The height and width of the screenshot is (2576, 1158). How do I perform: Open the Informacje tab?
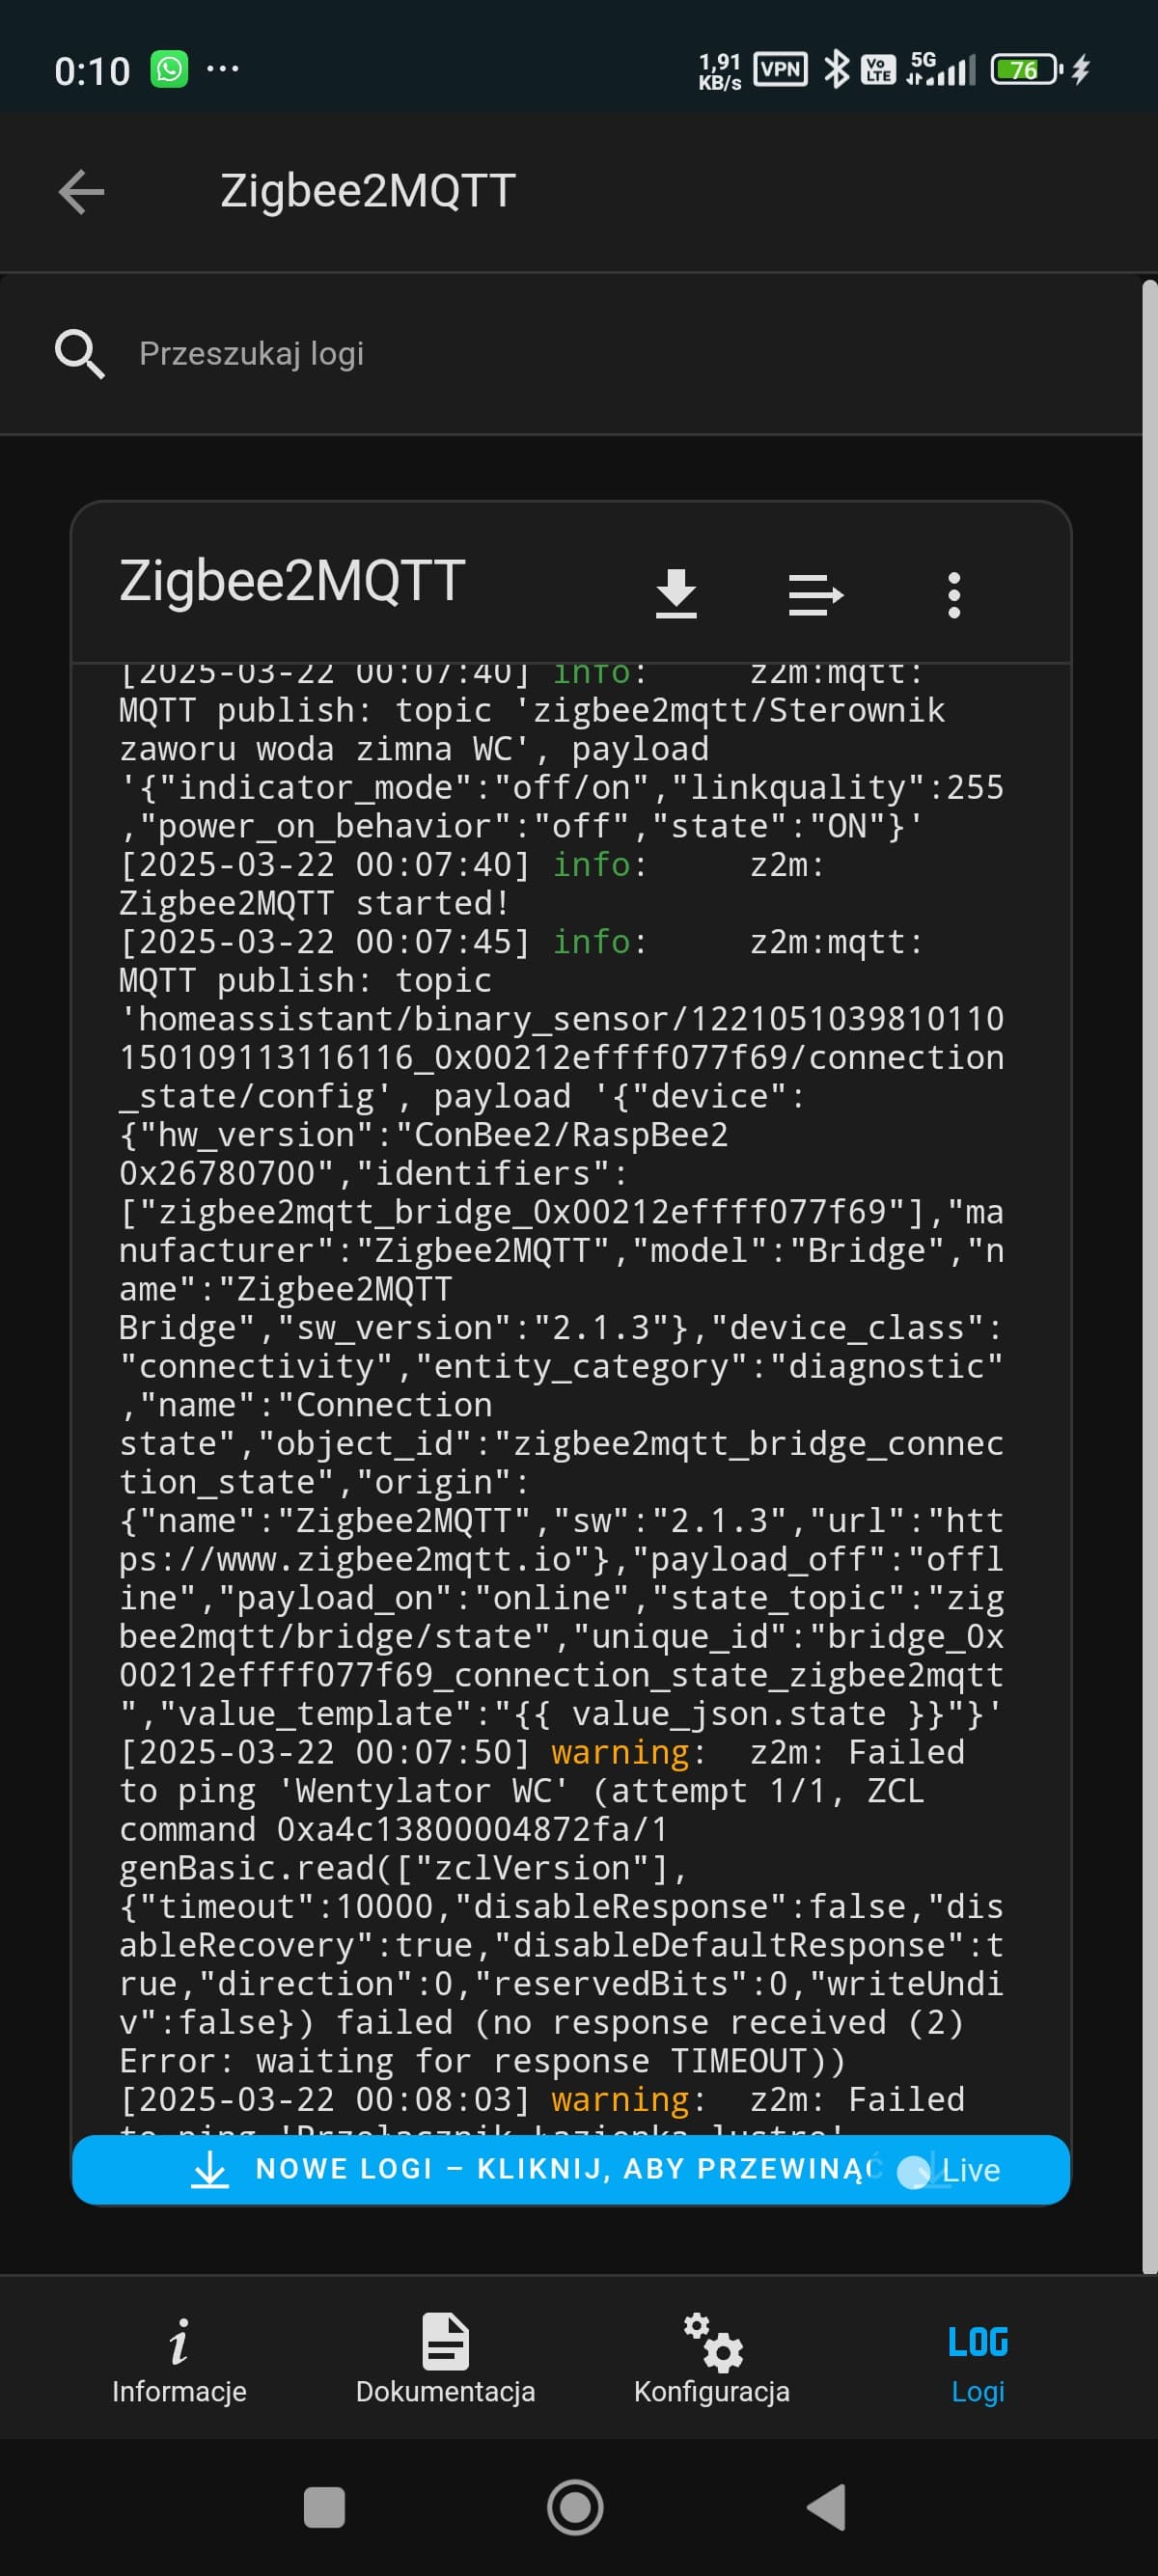coord(179,2360)
